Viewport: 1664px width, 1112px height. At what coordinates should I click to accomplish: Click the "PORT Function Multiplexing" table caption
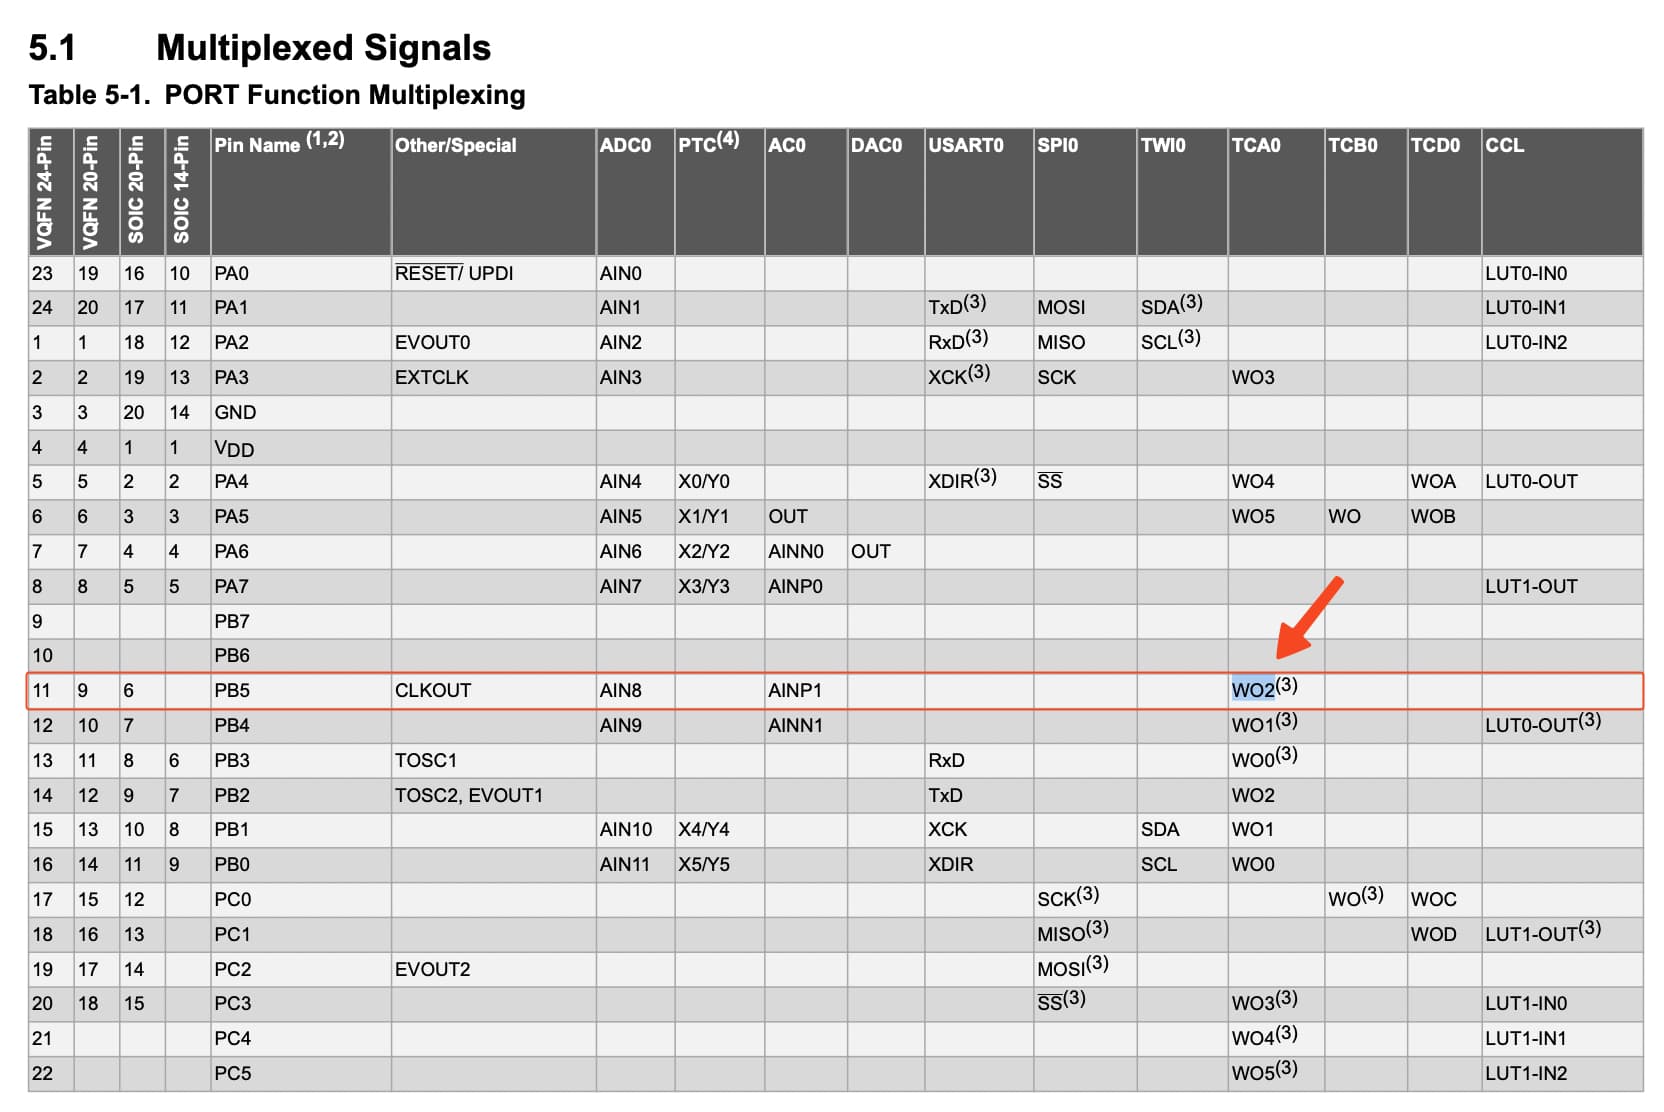point(344,95)
